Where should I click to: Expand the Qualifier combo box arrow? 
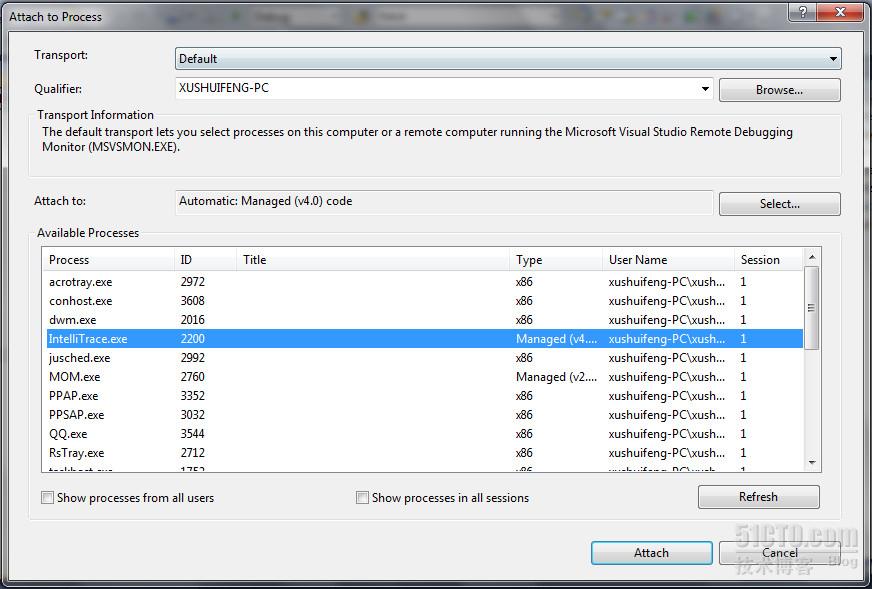click(705, 89)
